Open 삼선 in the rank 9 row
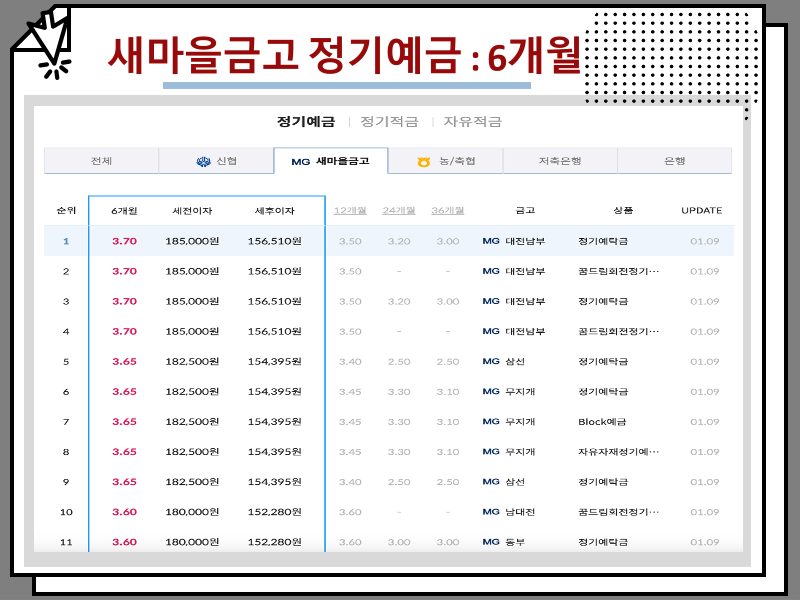Screen dimensions: 800x600 [515, 482]
